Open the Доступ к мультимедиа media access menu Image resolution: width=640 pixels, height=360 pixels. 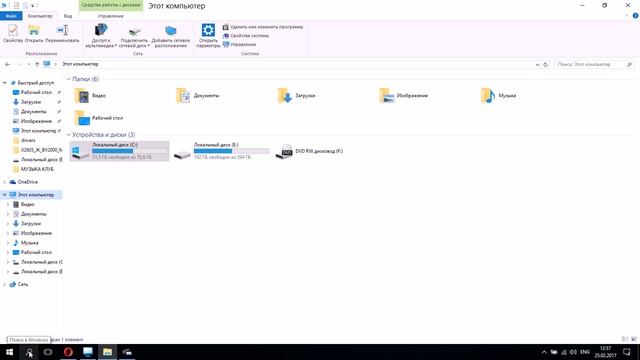[101, 36]
